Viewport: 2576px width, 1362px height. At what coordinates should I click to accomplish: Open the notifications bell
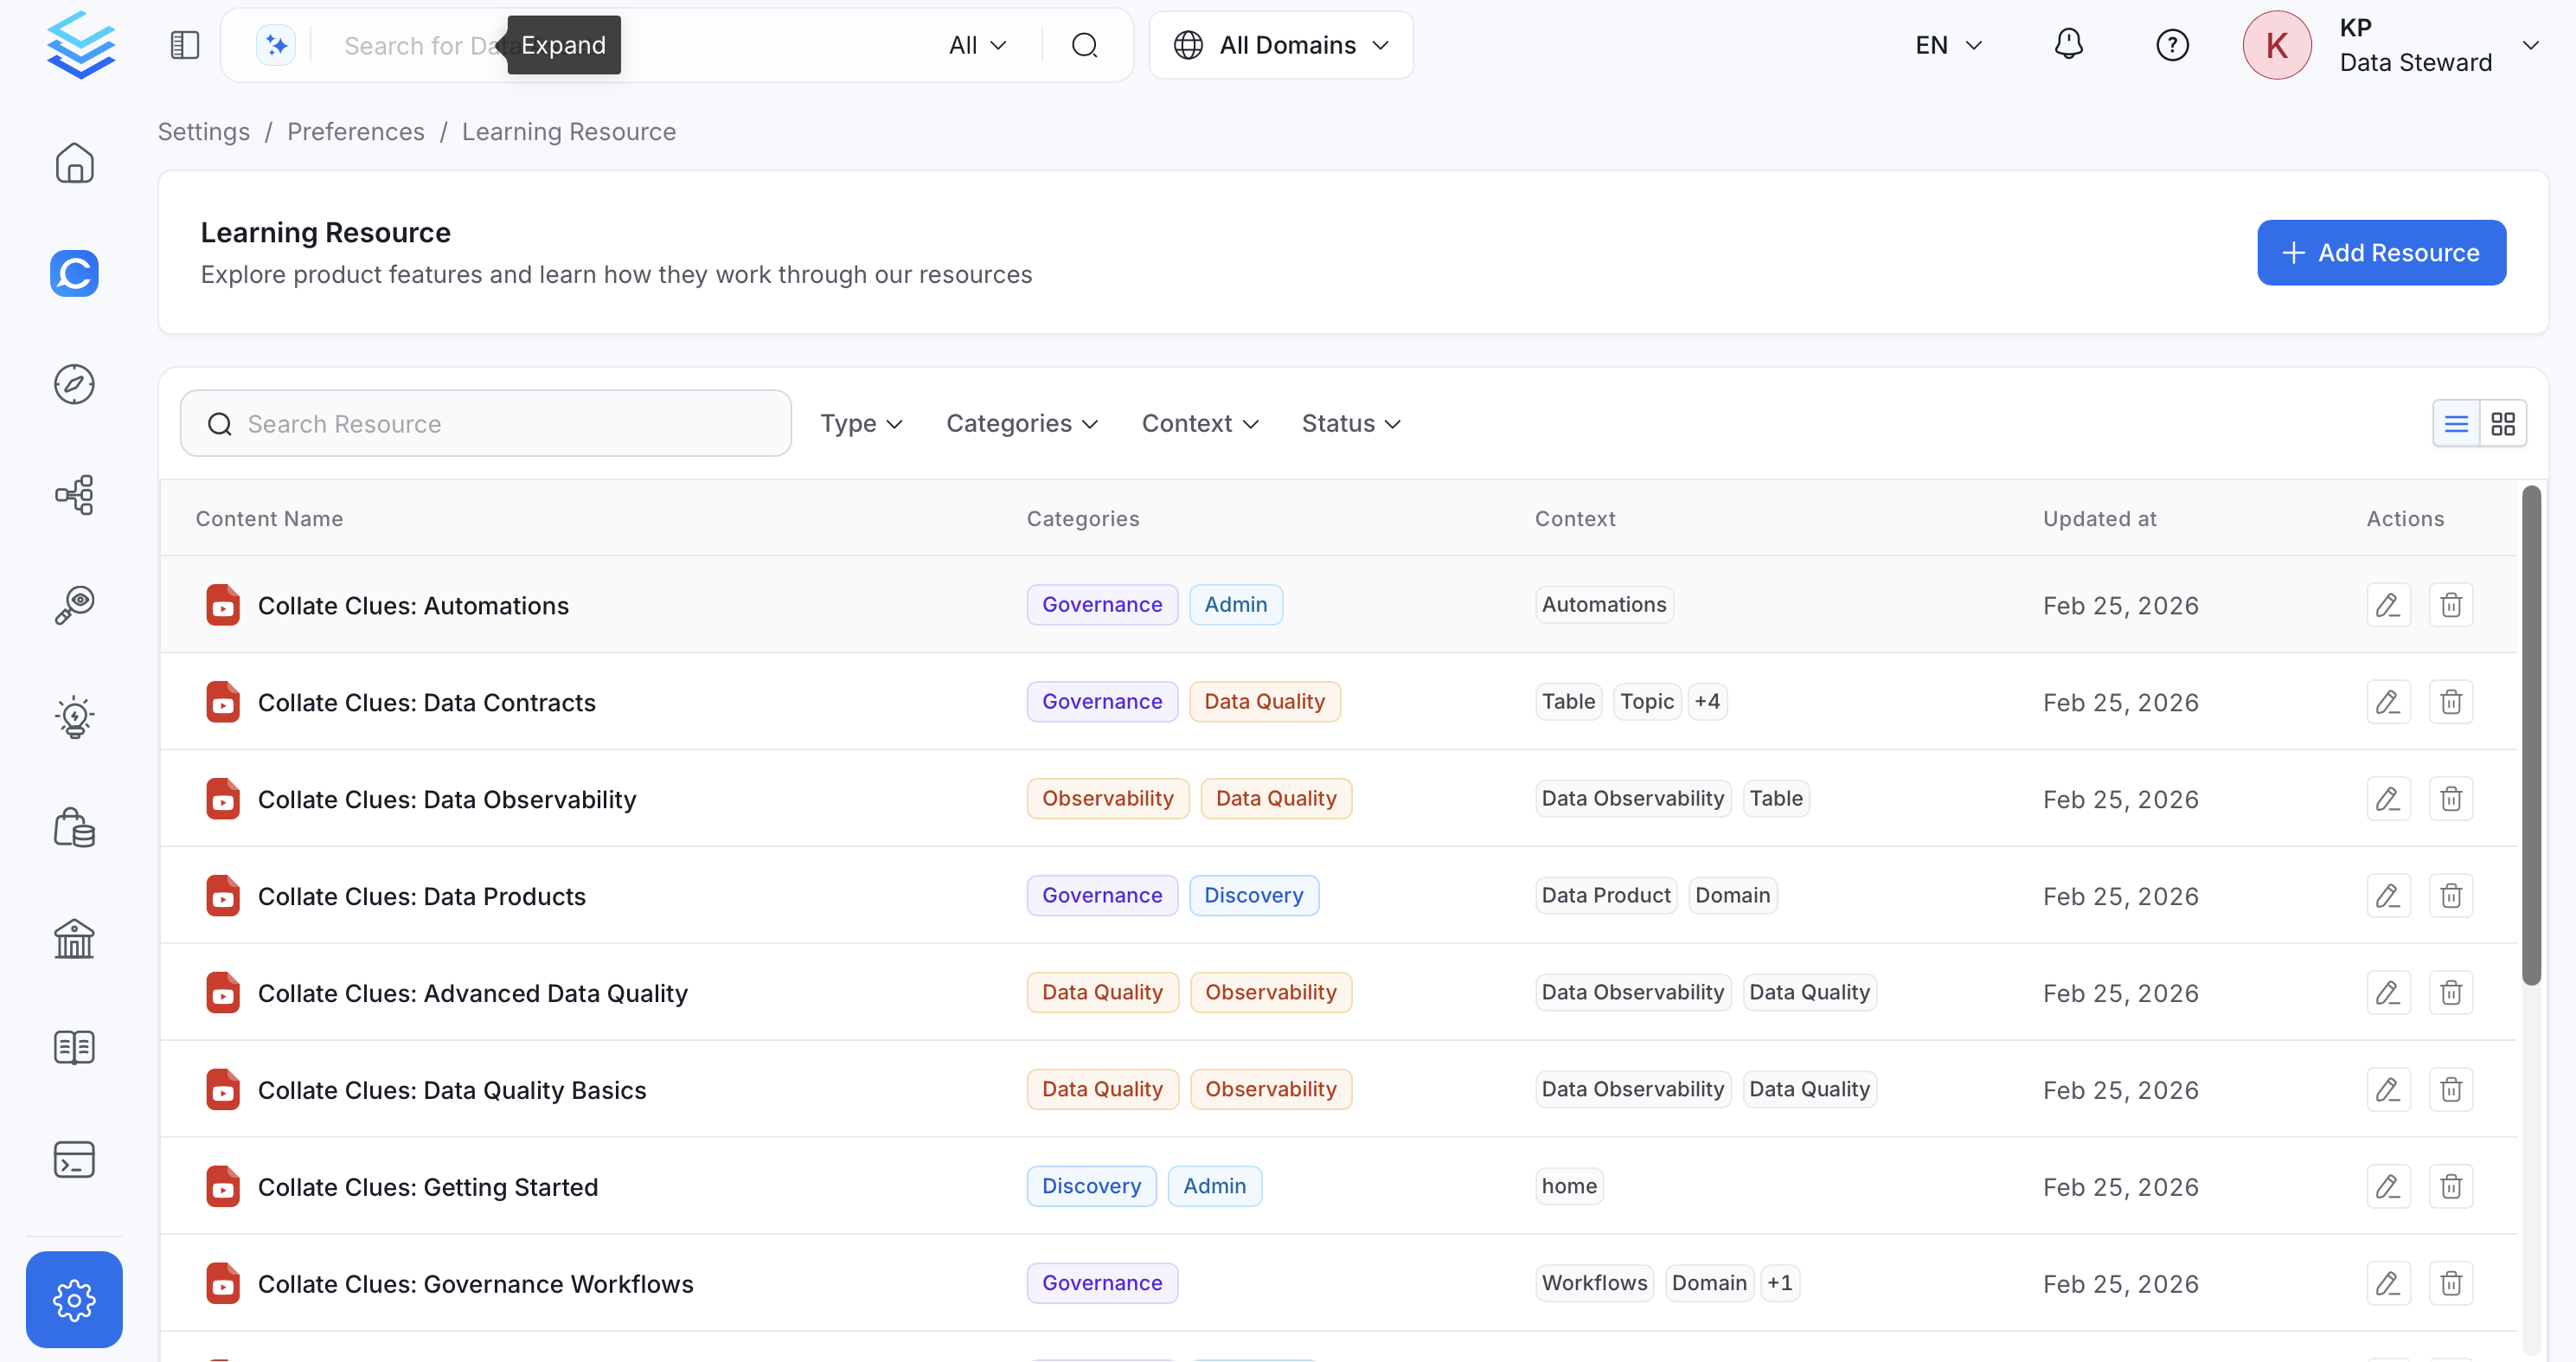coord(2068,45)
